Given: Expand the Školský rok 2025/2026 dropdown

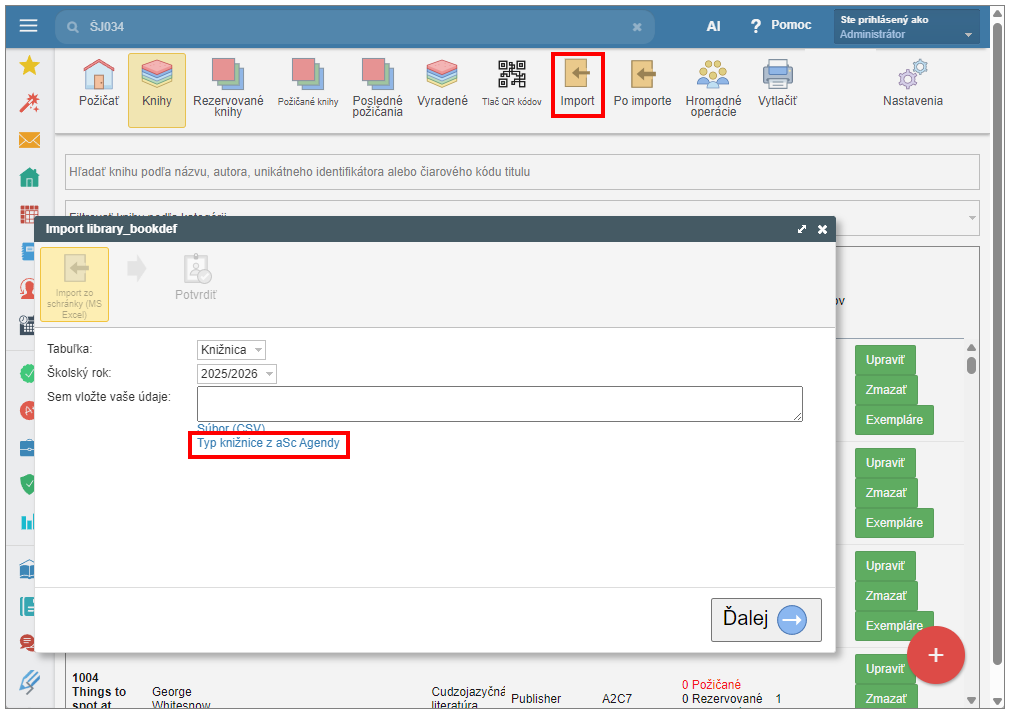Looking at the screenshot, I should (237, 374).
